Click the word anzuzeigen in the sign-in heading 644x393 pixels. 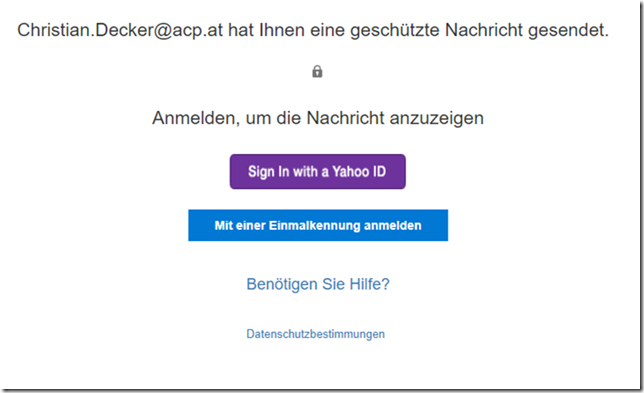(x=437, y=118)
